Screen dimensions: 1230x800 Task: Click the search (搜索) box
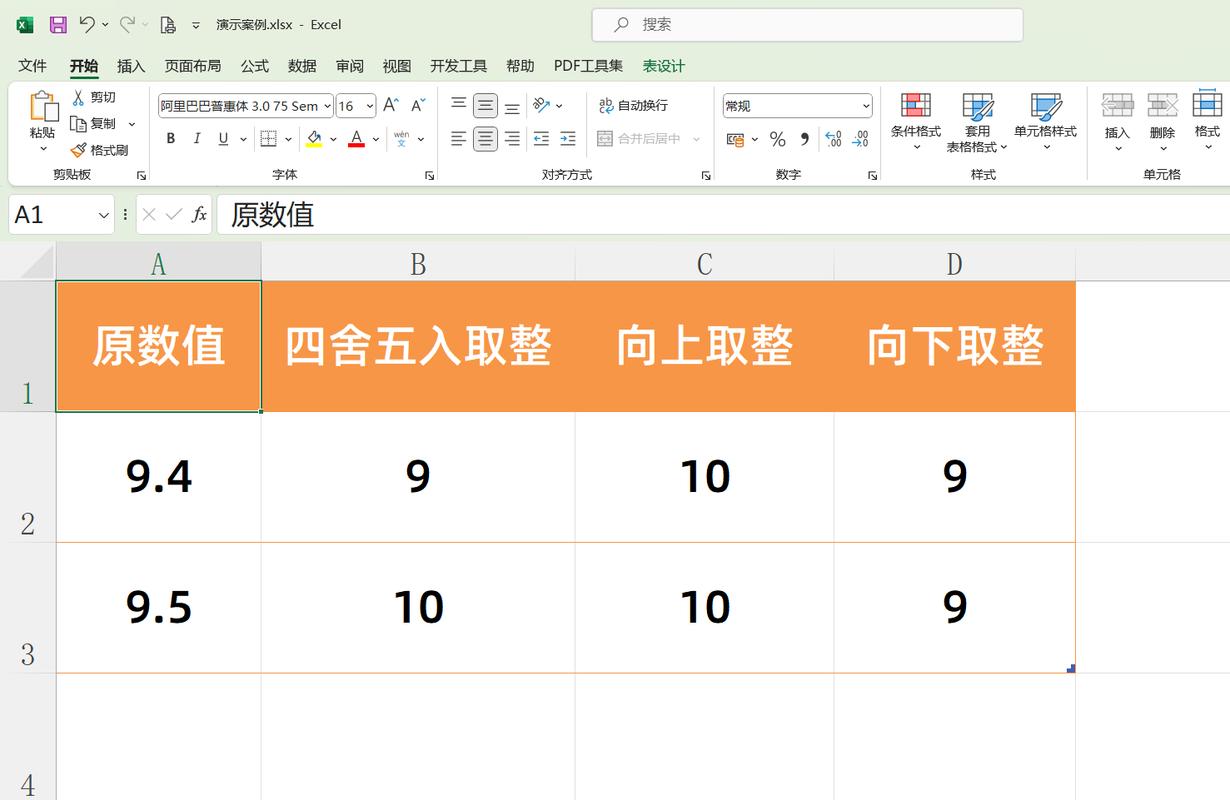(807, 25)
